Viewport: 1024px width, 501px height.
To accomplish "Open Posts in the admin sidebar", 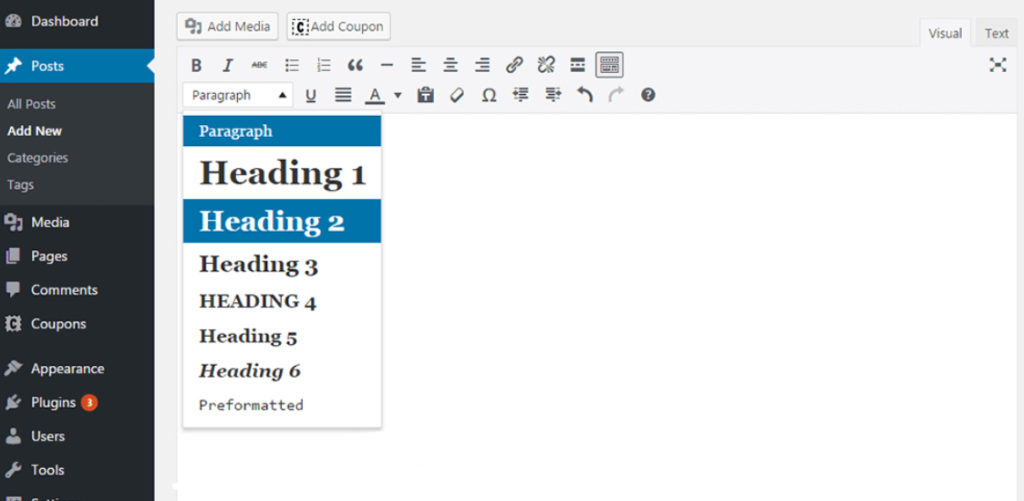I will tap(77, 66).
